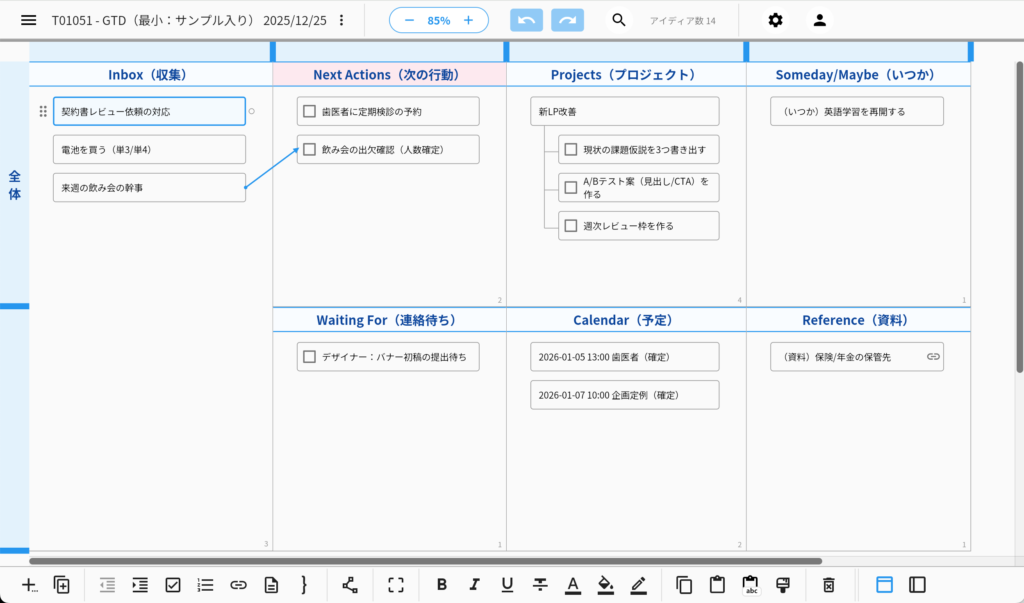Open the link on 保険/年金の保管先 card
Image resolution: width=1024 pixels, height=603 pixels.
tap(932, 356)
